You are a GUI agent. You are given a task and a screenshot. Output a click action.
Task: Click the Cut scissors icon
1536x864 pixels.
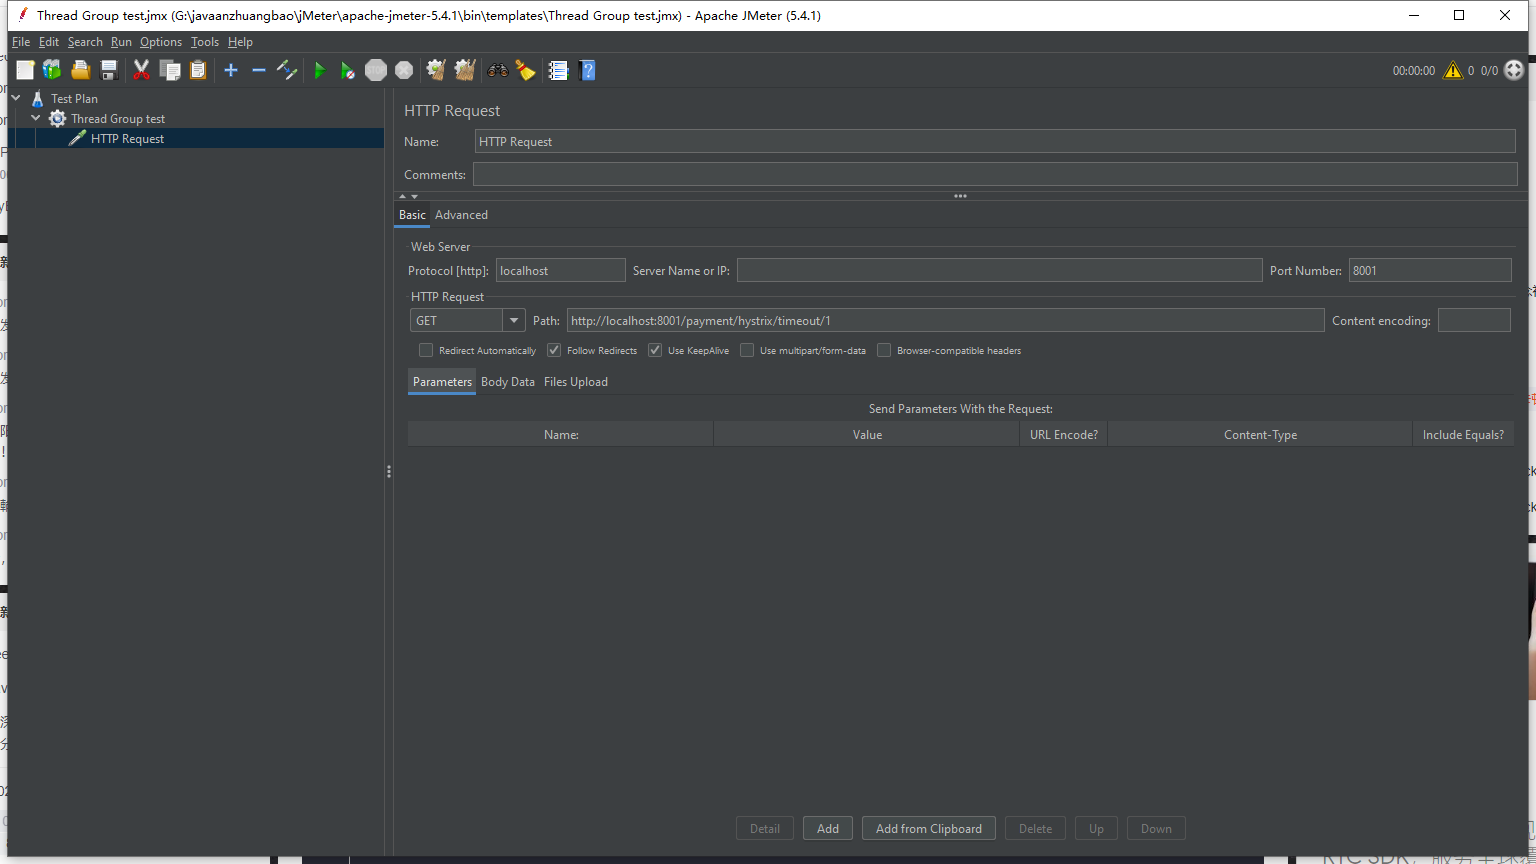coord(141,70)
